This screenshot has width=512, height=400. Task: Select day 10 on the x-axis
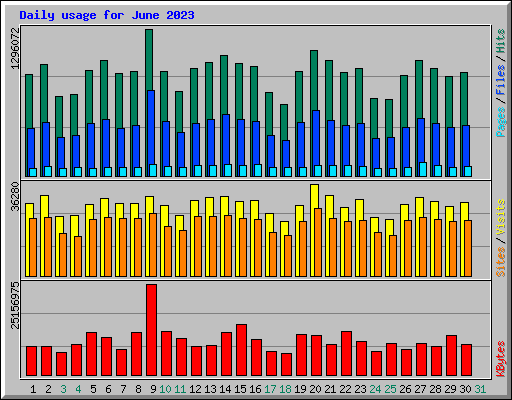165,389
